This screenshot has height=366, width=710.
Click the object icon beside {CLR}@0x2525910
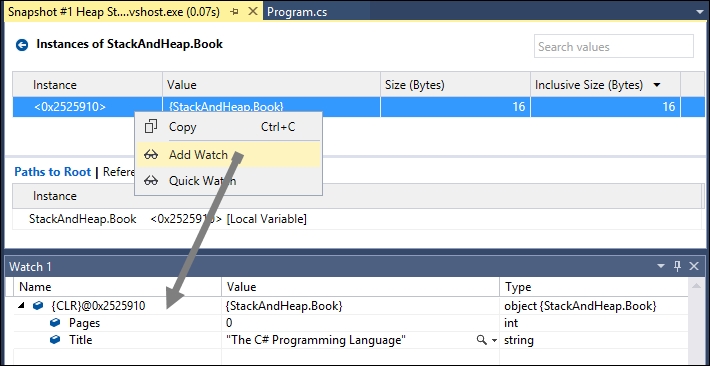pos(38,306)
